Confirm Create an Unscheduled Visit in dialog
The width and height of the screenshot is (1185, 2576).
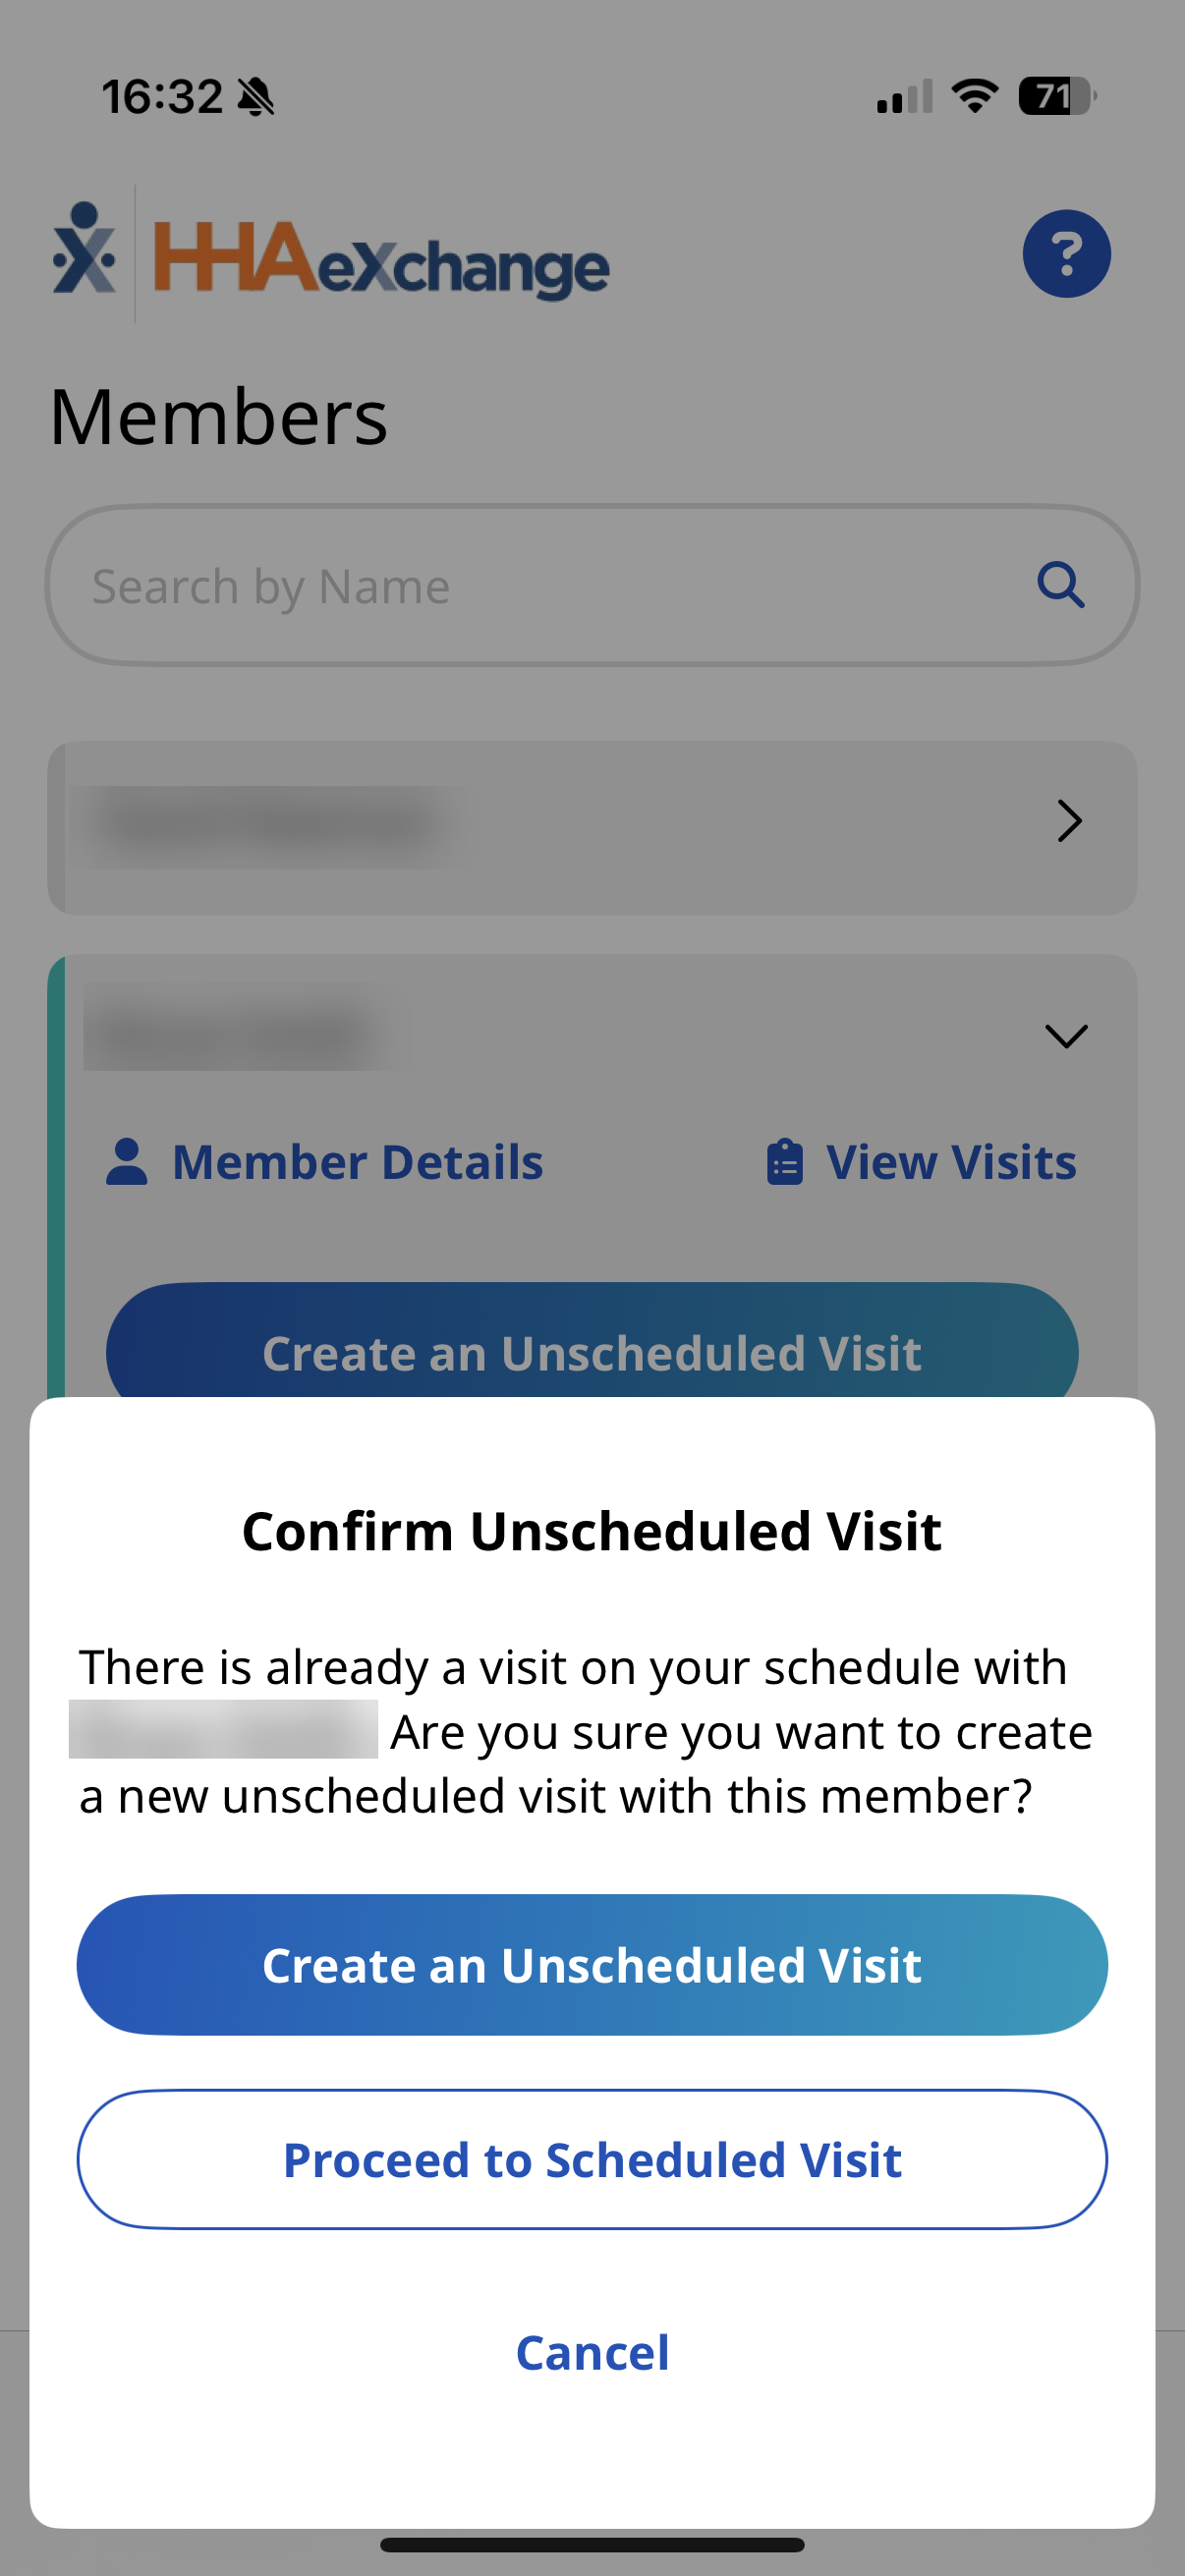(592, 1965)
